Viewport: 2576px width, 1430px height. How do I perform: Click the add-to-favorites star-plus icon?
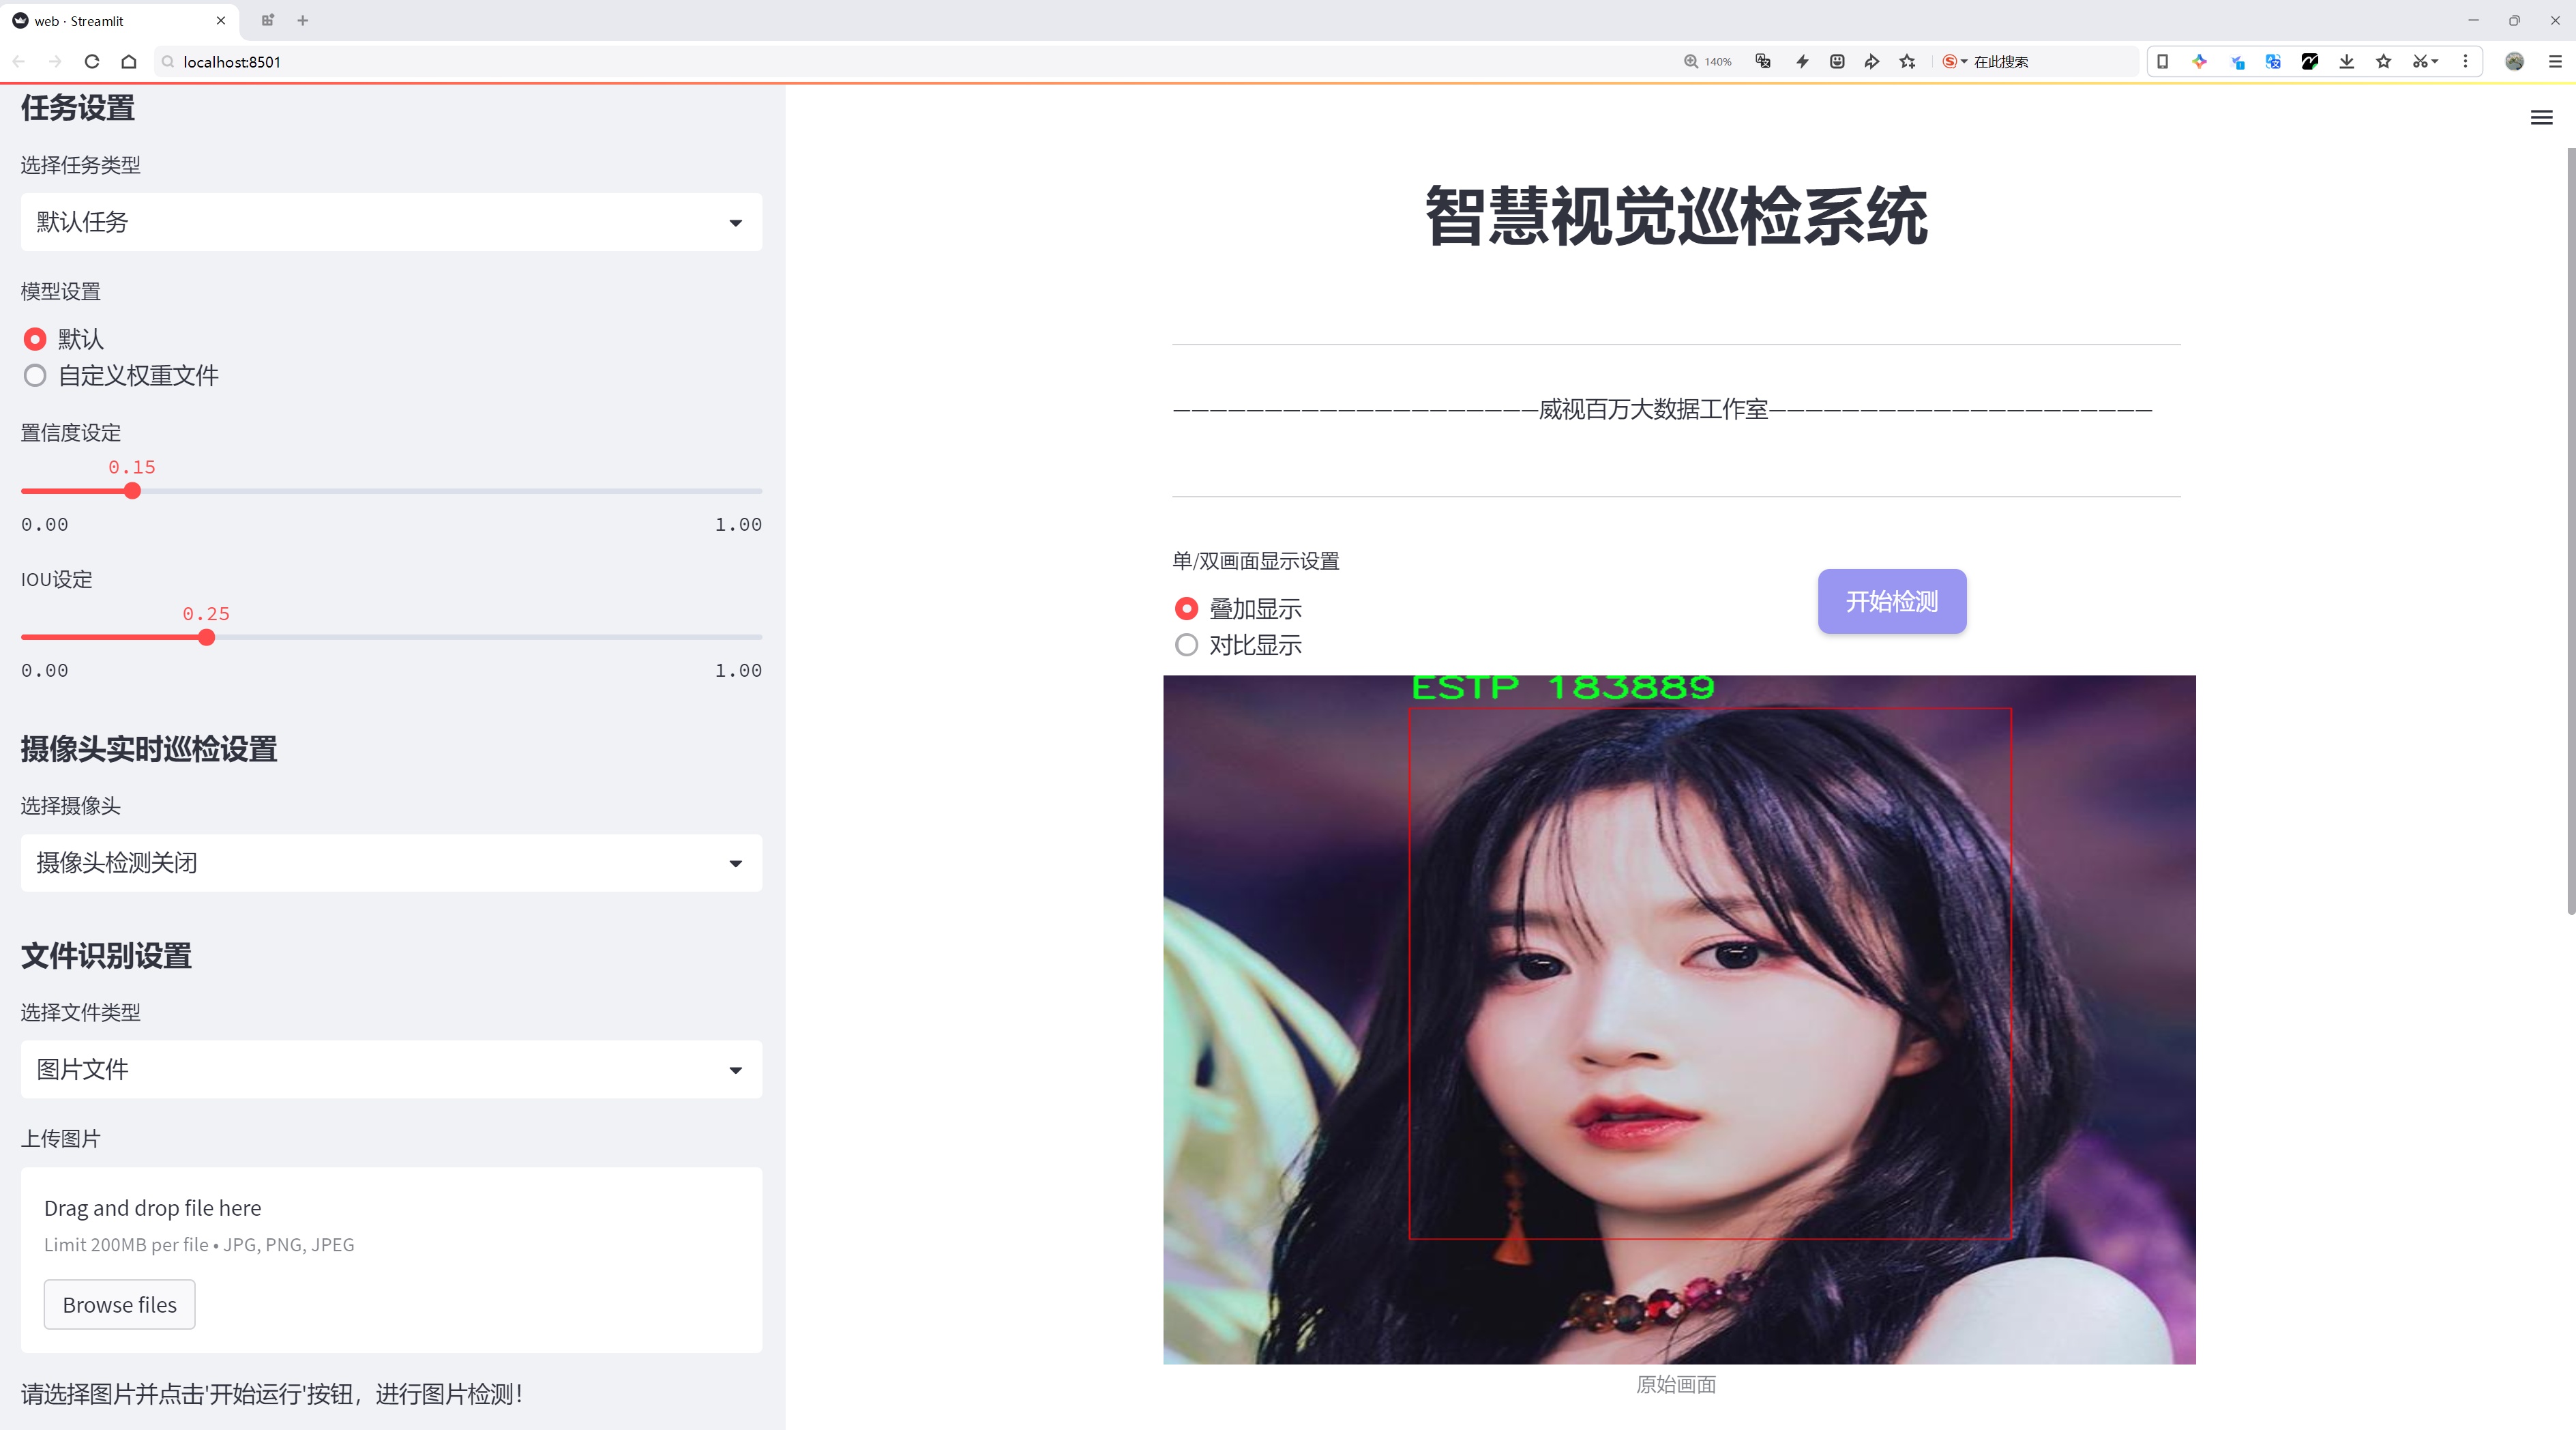pyautogui.click(x=1908, y=62)
